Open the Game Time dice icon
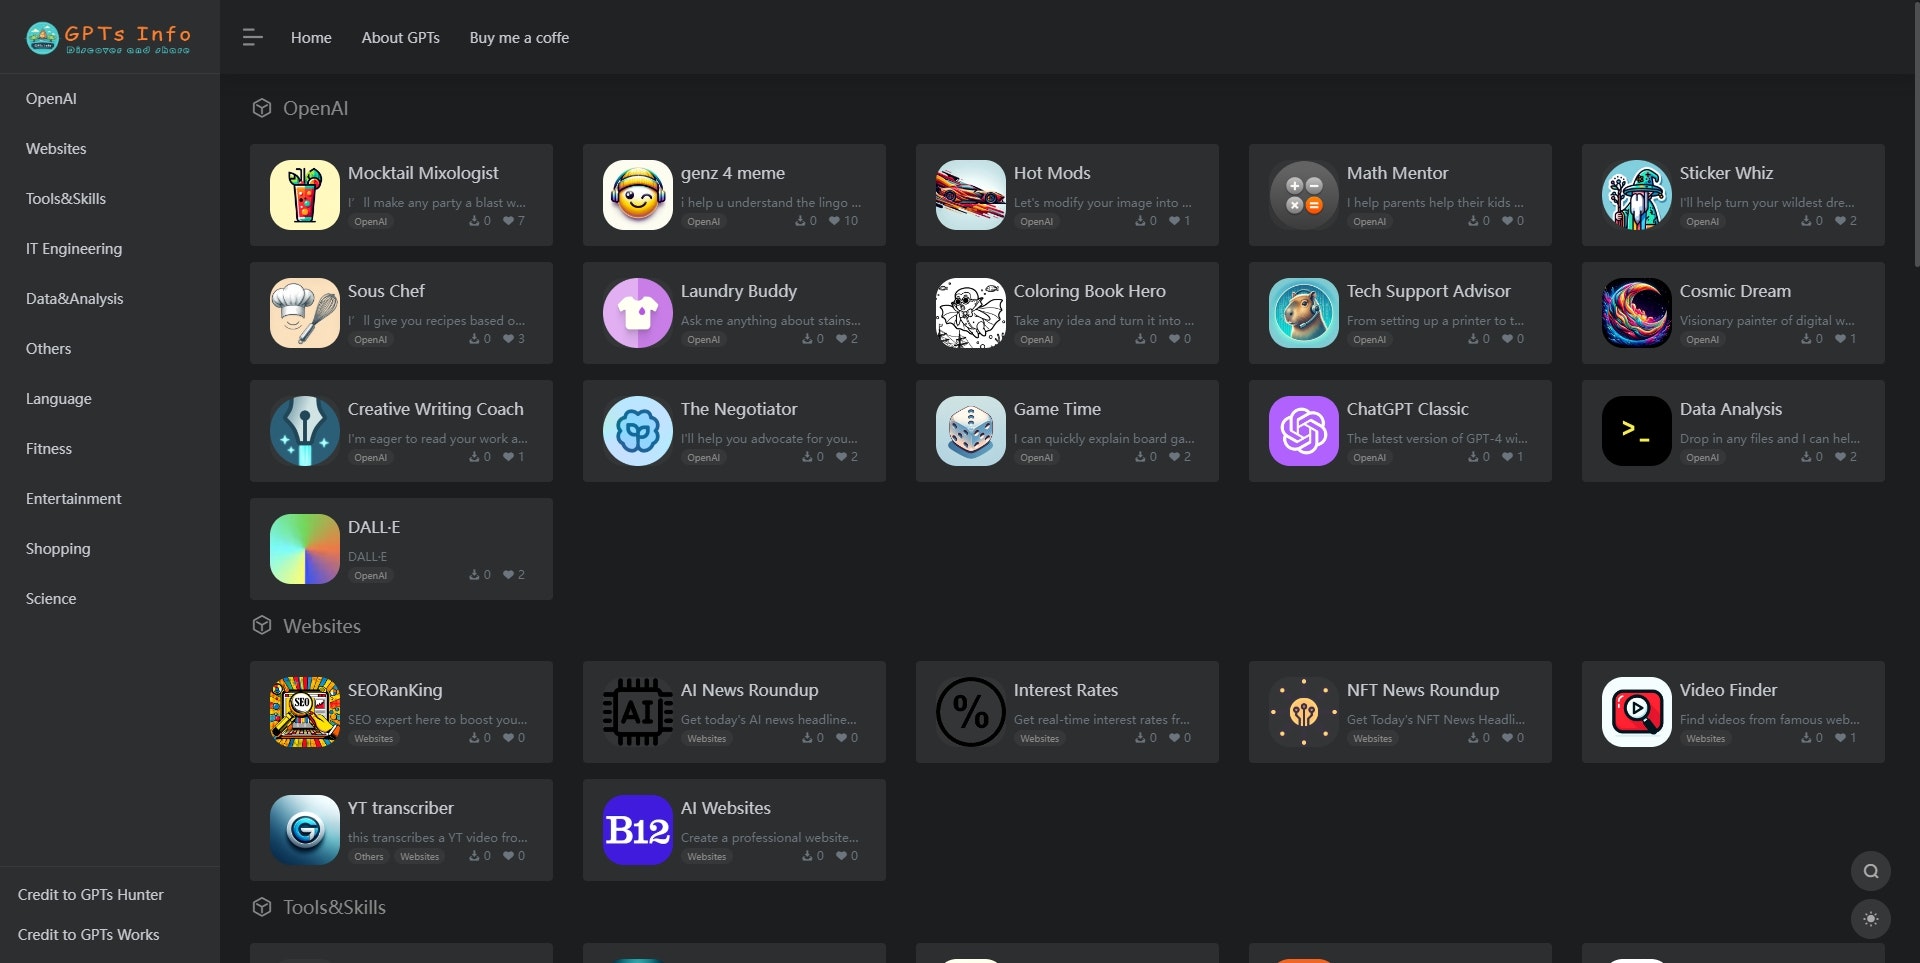This screenshot has width=1920, height=963. (x=971, y=431)
